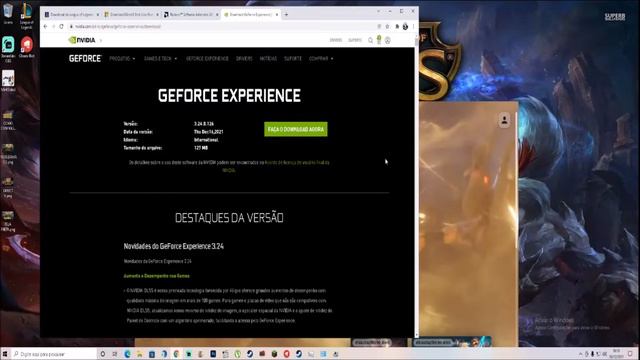Go forward in Chrome
This screenshot has width=640, height=360.
coord(53,26)
